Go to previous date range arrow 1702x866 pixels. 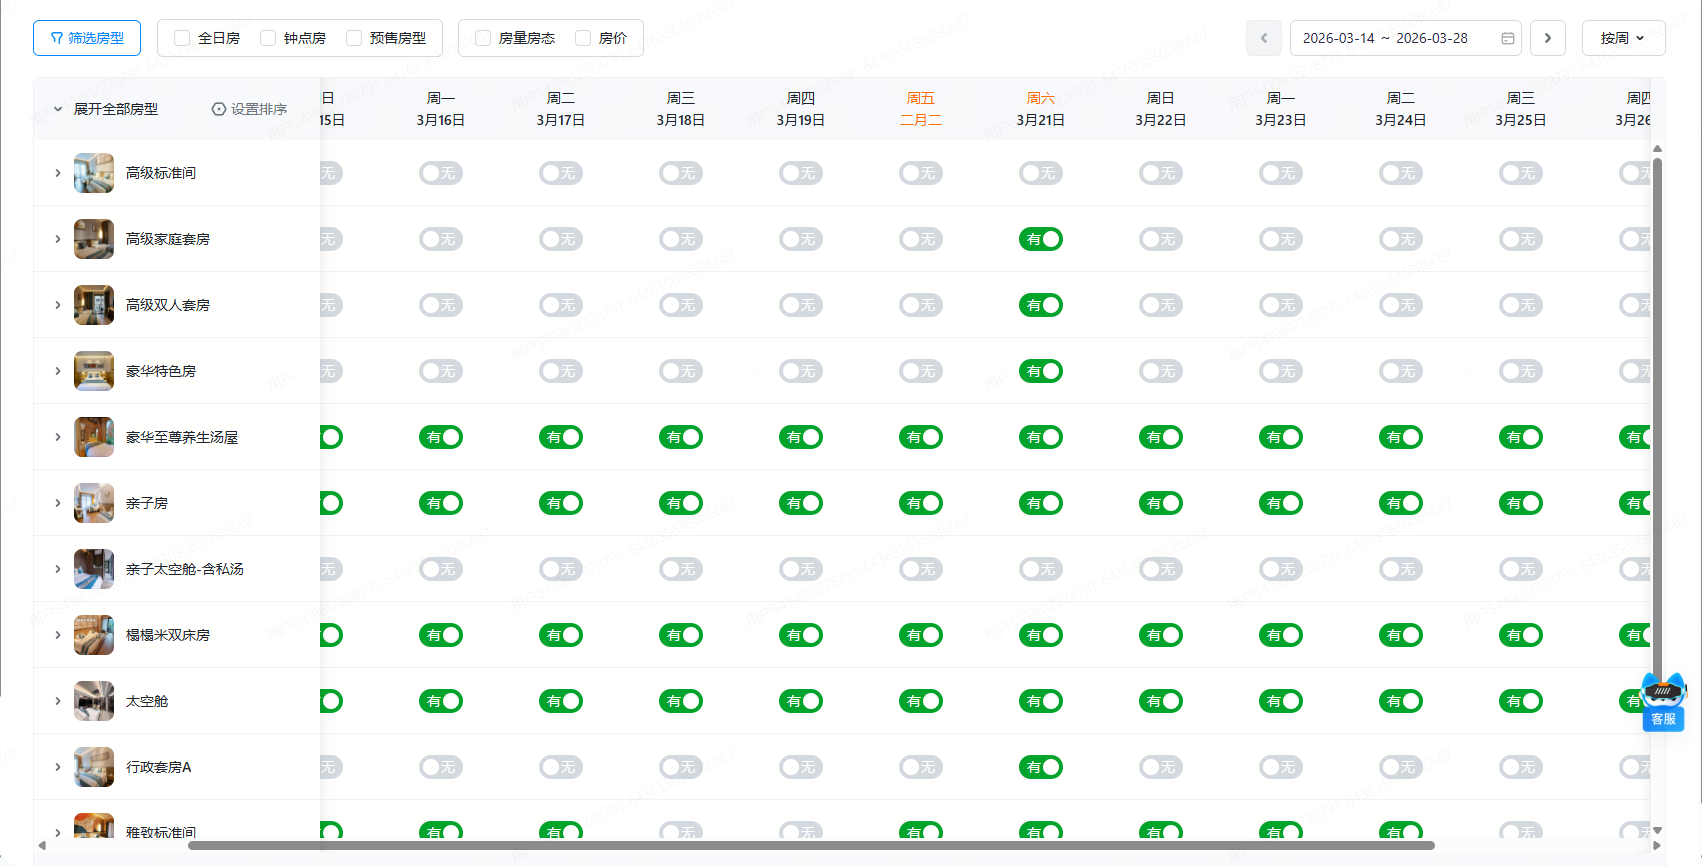(1263, 38)
